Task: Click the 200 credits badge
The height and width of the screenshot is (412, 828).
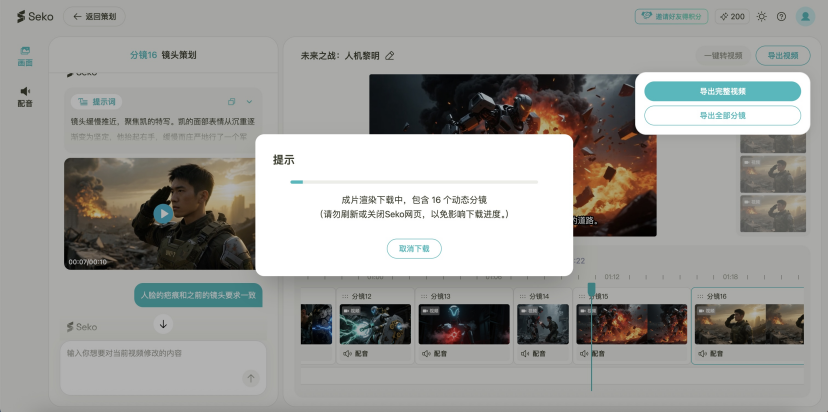Action: [732, 16]
